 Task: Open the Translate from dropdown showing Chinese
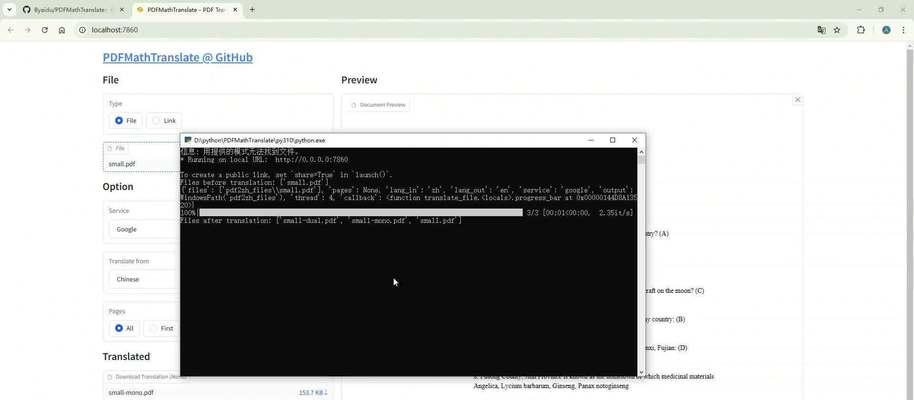(x=145, y=279)
